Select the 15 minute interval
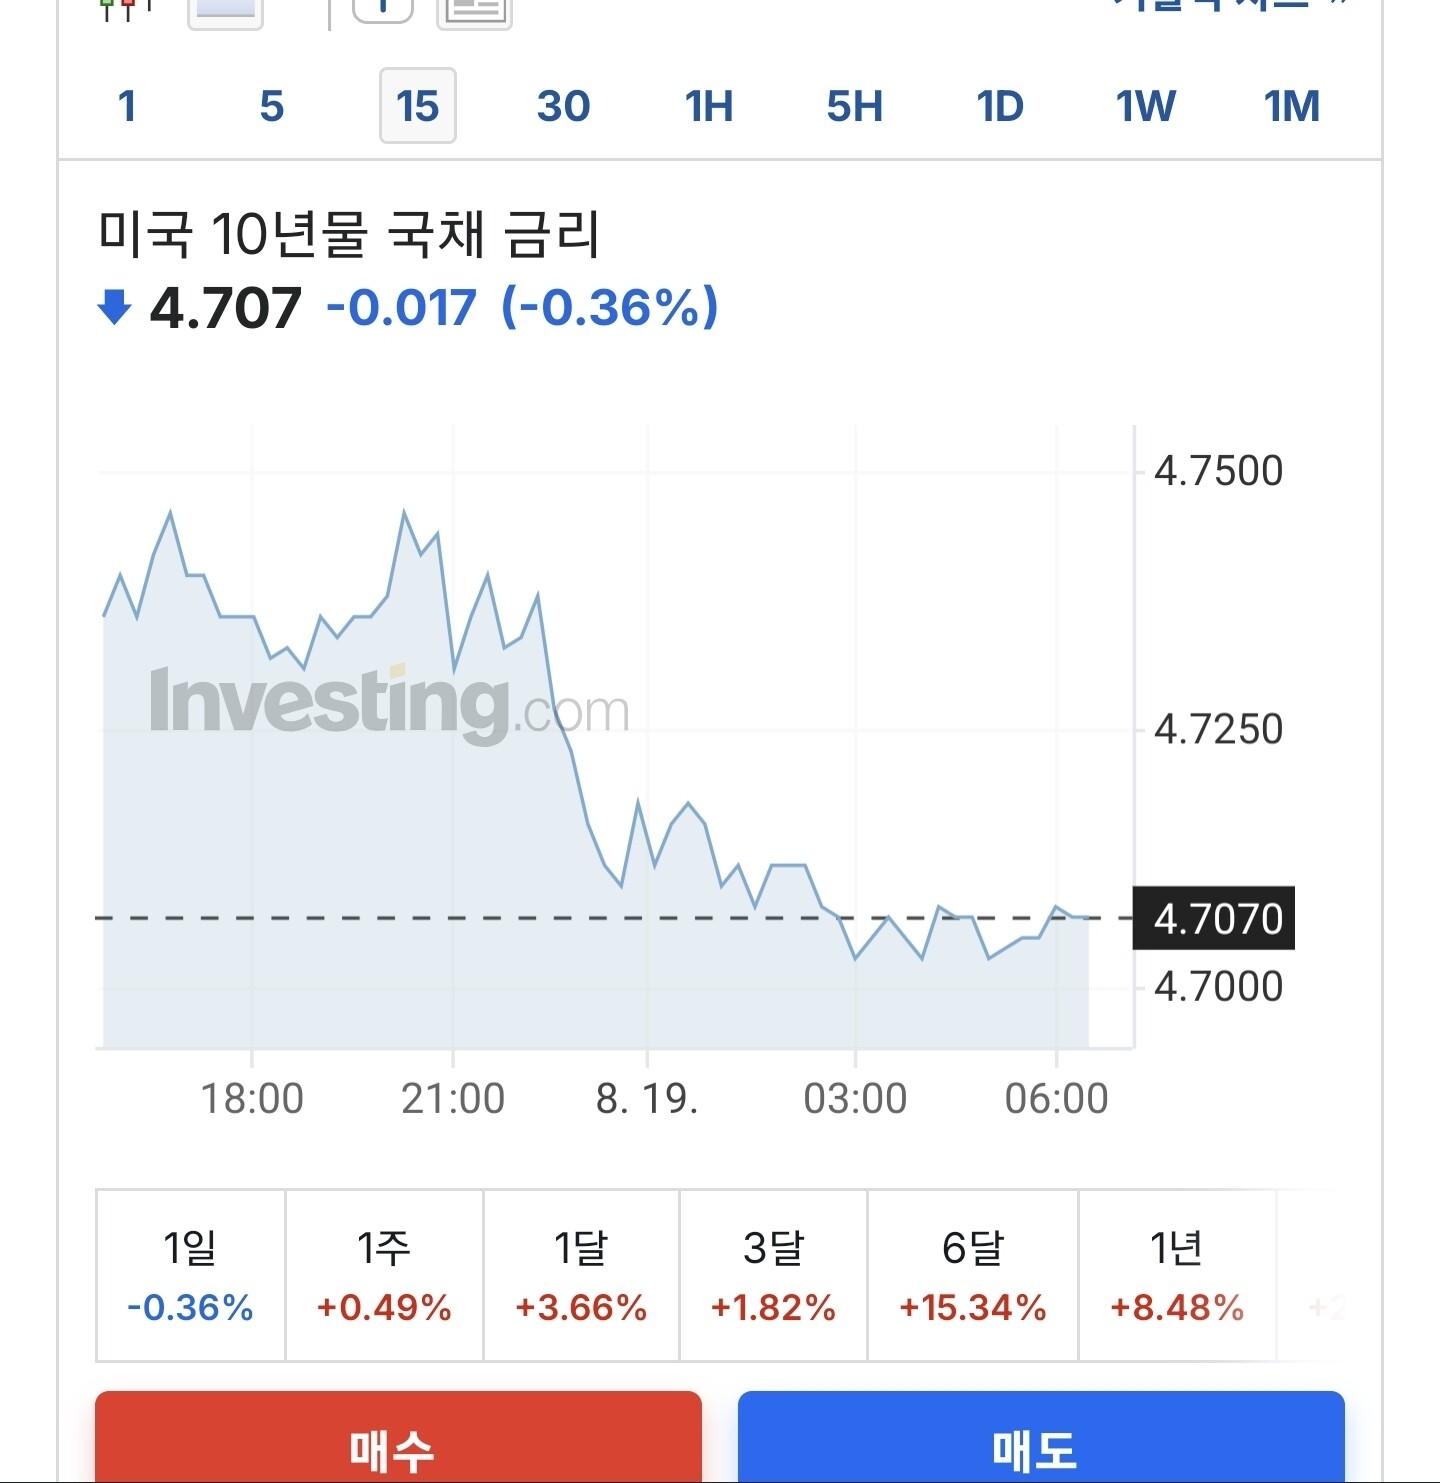 pyautogui.click(x=418, y=106)
